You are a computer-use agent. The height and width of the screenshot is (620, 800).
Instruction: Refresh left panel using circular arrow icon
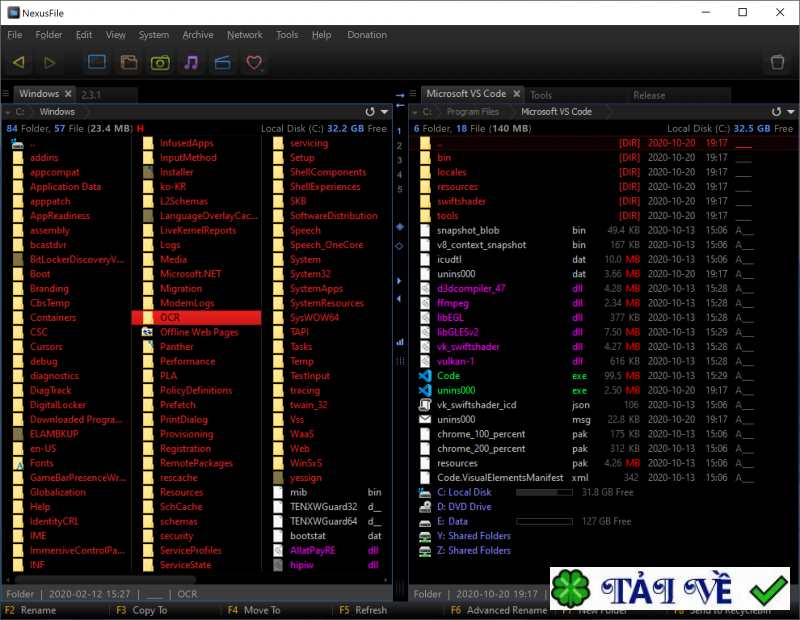[x=369, y=111]
